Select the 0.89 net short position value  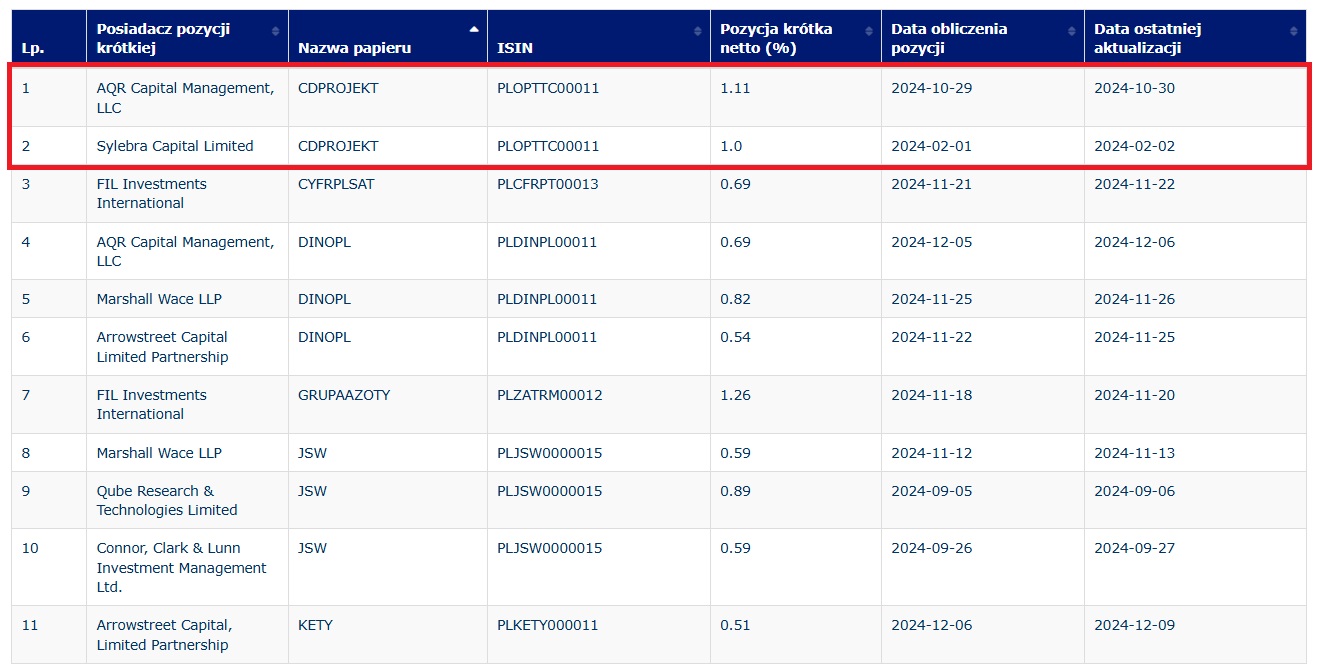coord(735,491)
